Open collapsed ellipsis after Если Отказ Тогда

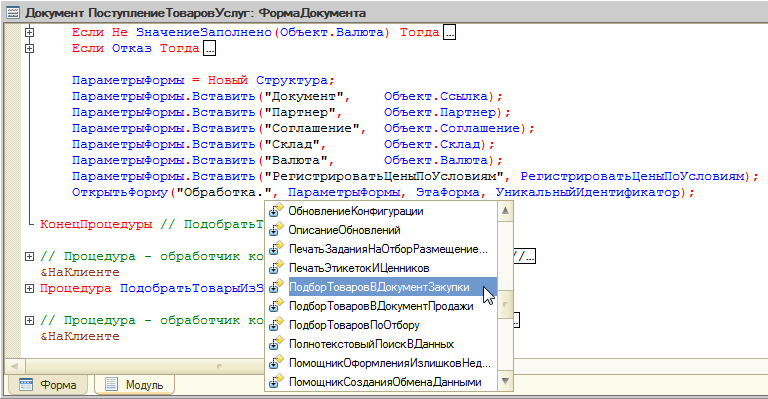pyautogui.click(x=209, y=49)
